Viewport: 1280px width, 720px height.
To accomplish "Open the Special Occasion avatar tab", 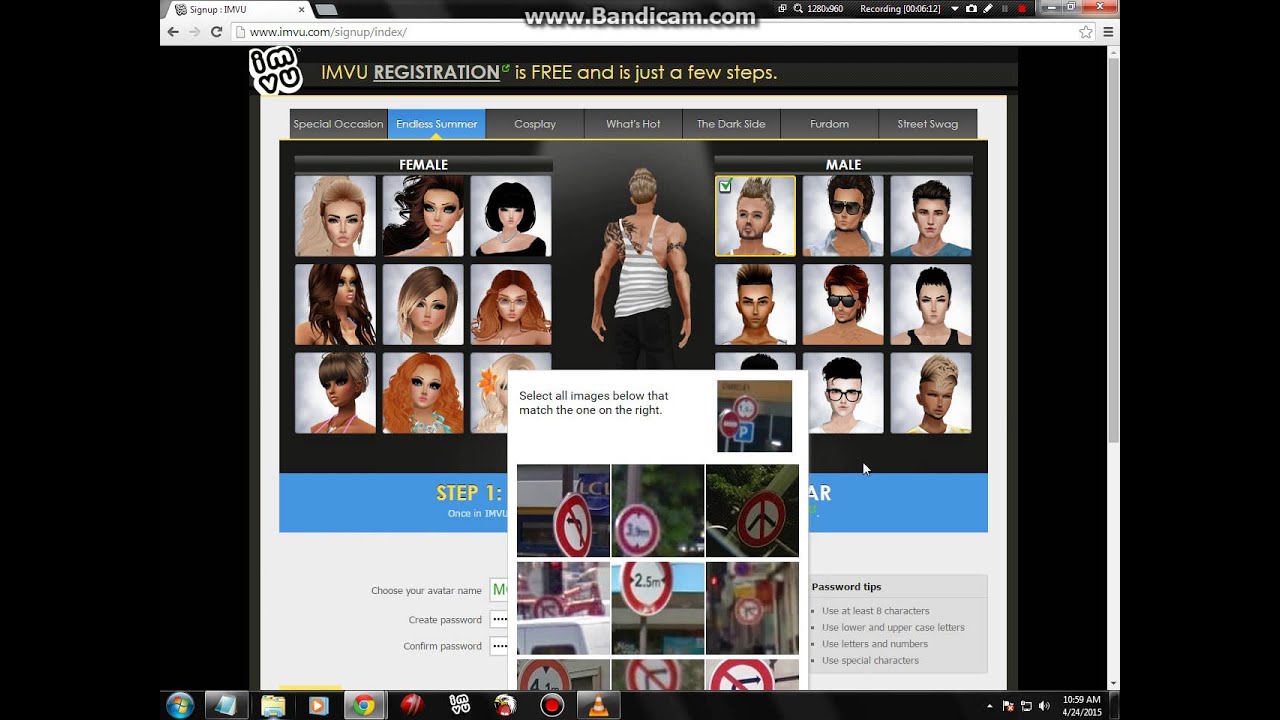I will tap(338, 124).
